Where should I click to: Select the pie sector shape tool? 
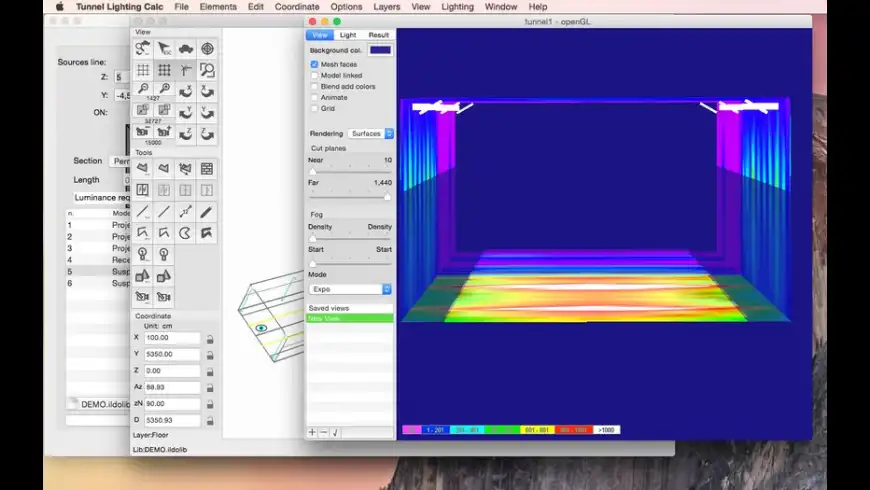tap(186, 233)
